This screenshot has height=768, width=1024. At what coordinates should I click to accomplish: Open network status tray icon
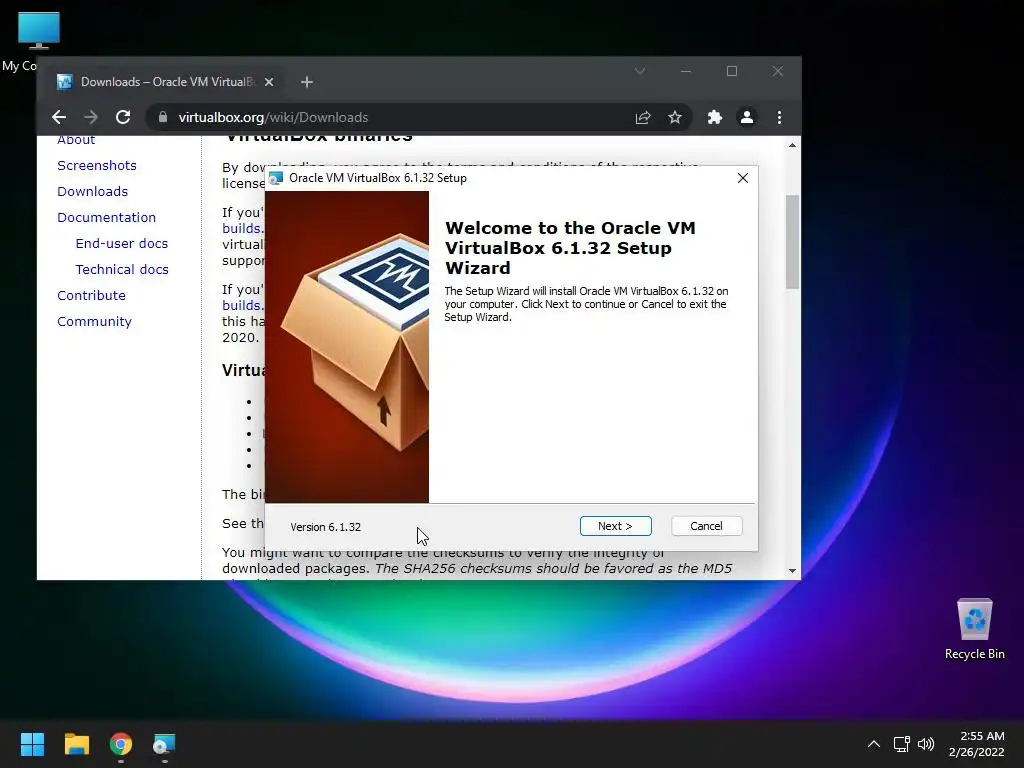tap(902, 744)
